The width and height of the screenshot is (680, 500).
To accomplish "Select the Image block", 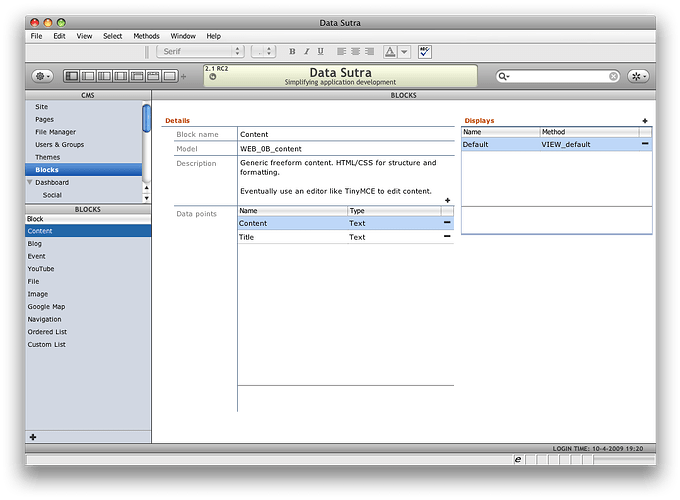I will [88, 294].
